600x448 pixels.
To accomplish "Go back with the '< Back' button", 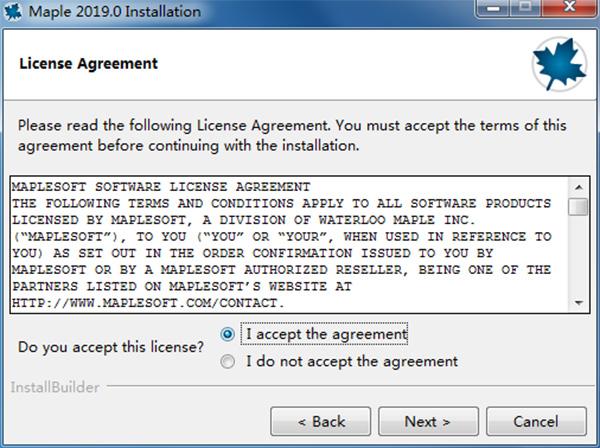I will (x=321, y=422).
